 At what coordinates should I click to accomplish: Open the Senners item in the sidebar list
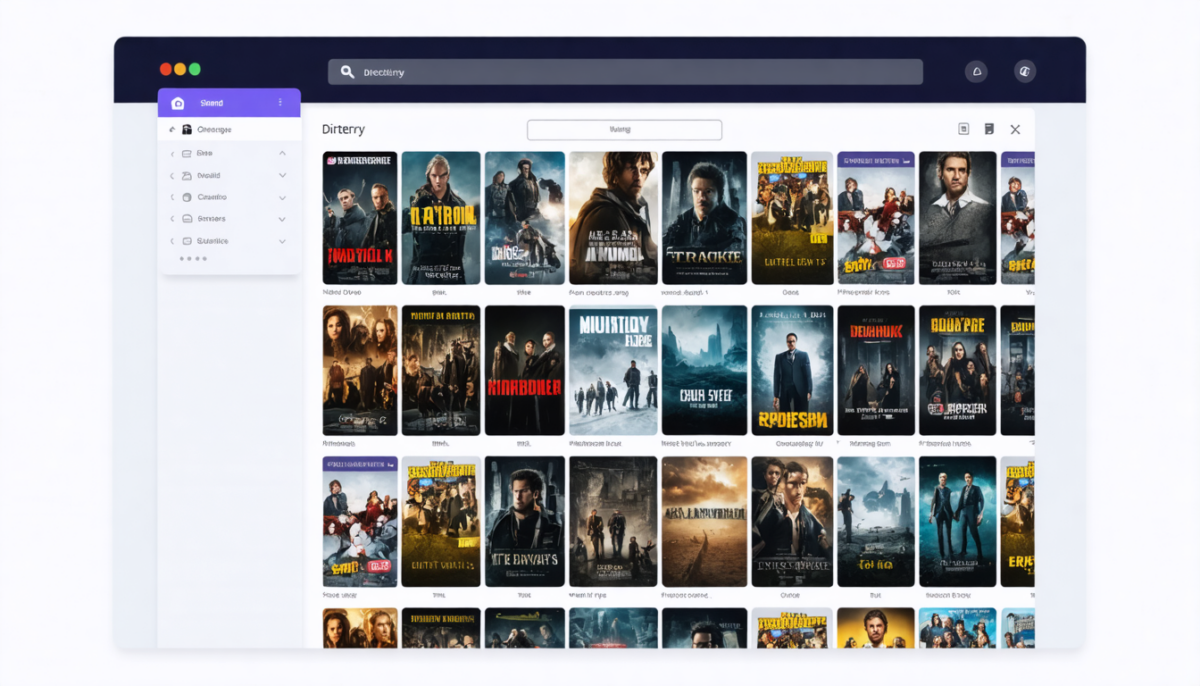pos(229,219)
